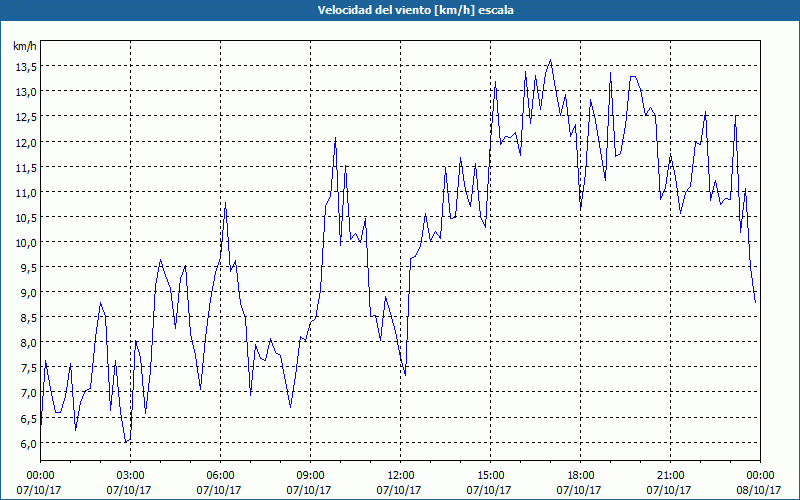Click the 21:00 time axis label
800x500 pixels.
click(x=670, y=476)
